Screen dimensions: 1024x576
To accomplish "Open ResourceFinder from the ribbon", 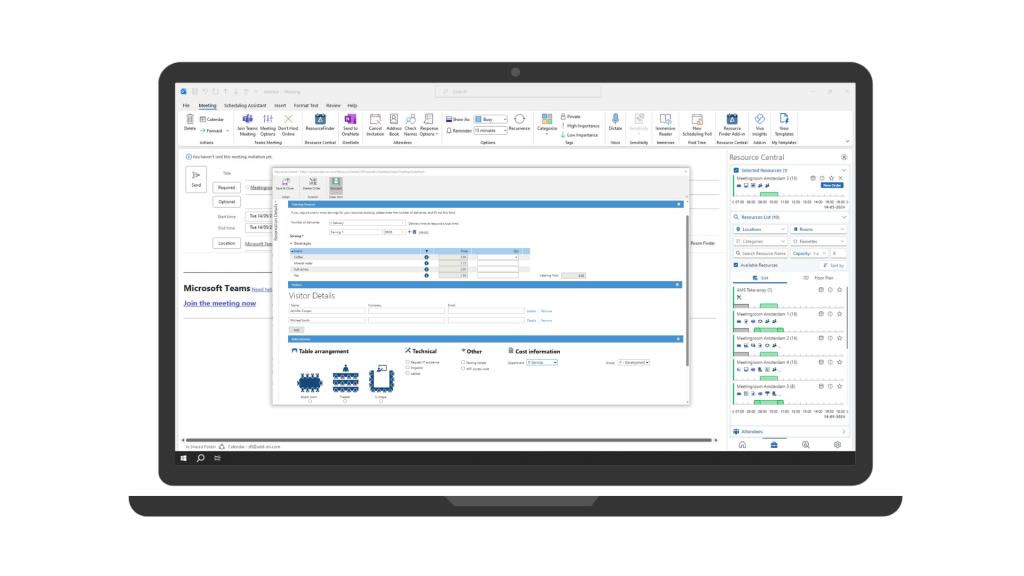I will pos(320,119).
